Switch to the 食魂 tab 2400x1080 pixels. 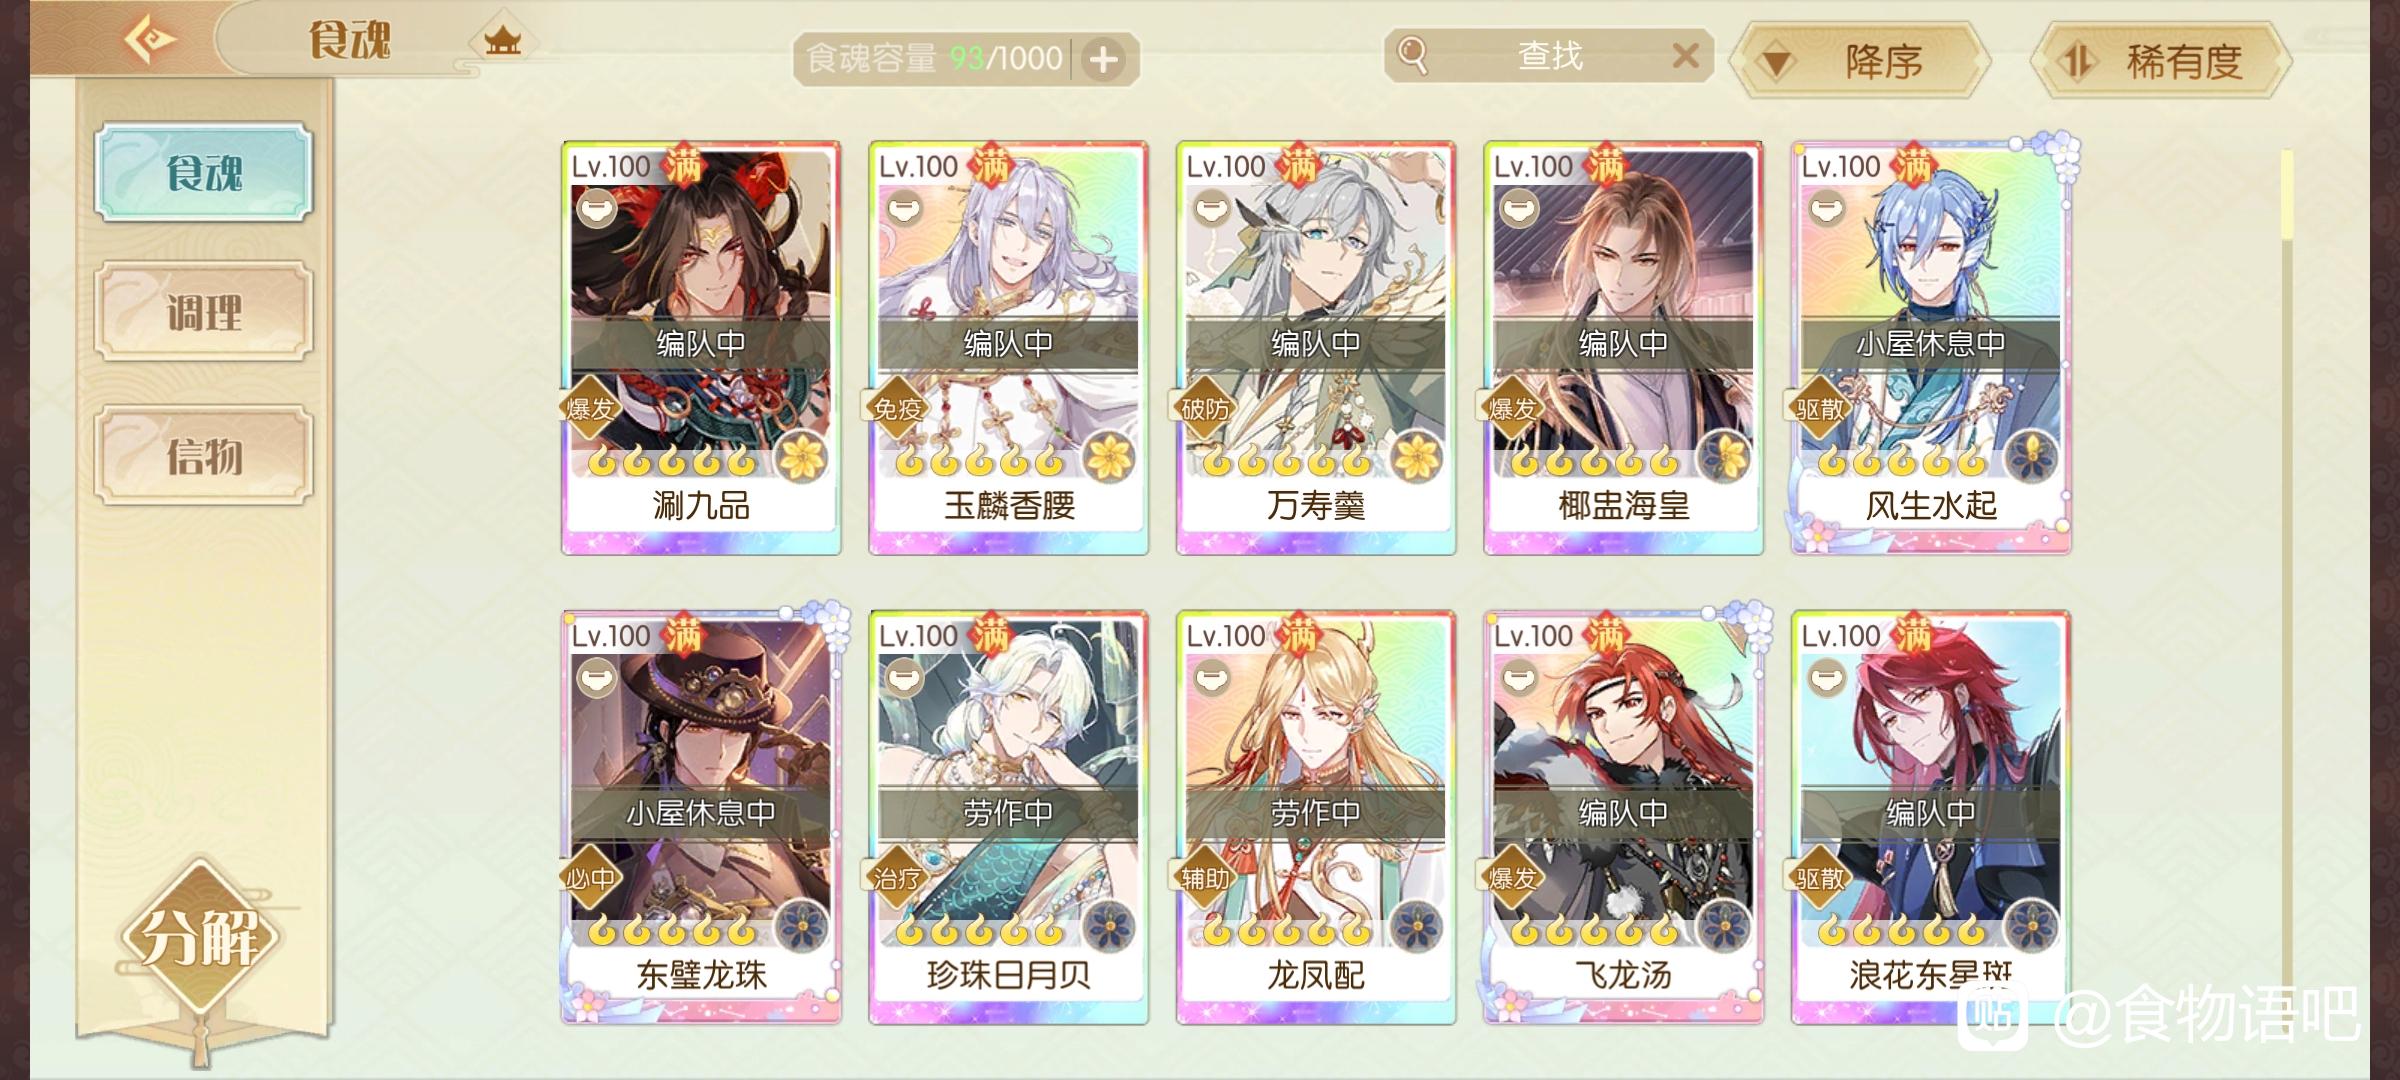[x=204, y=172]
